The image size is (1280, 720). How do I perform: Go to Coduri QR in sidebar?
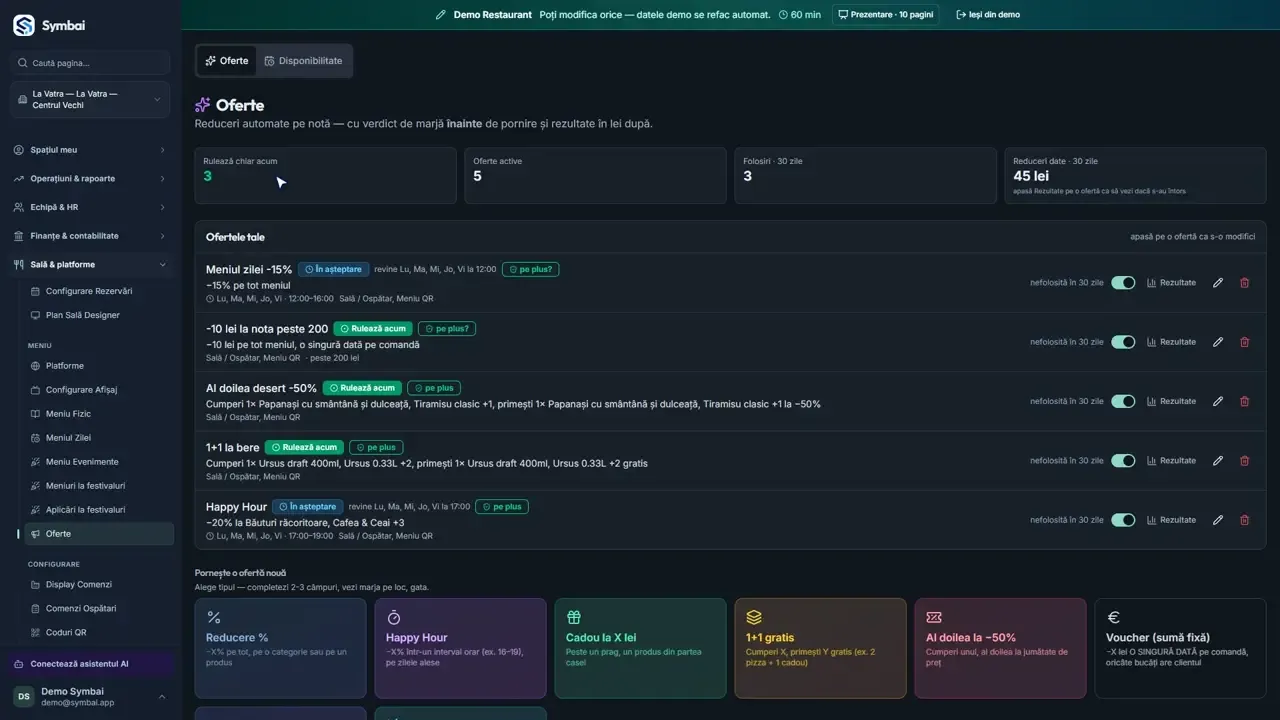point(99,633)
